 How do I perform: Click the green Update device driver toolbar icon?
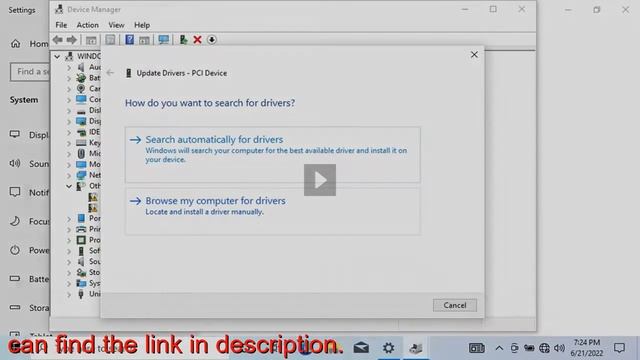(x=183, y=40)
